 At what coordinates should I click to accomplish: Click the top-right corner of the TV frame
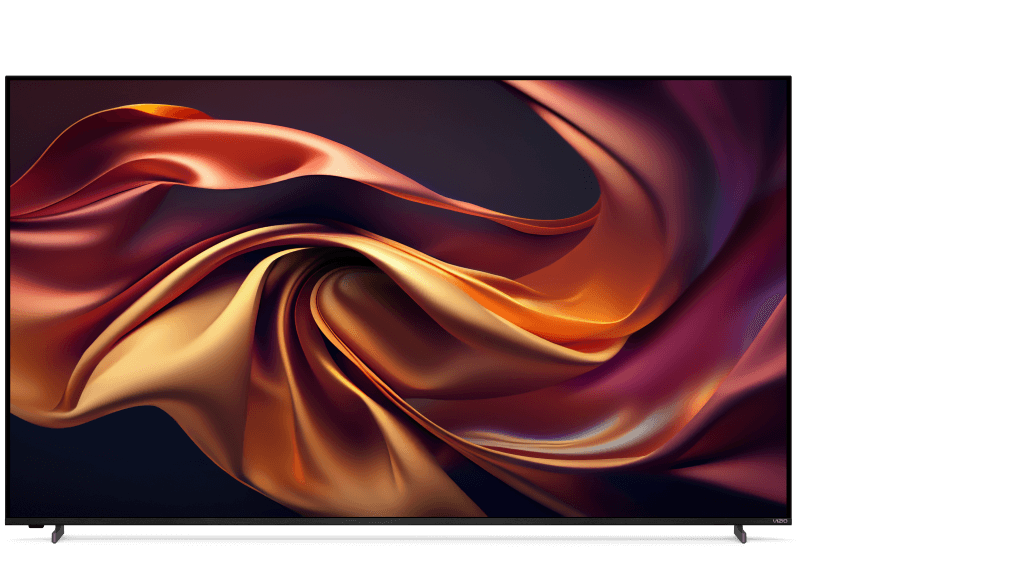[x=788, y=78]
